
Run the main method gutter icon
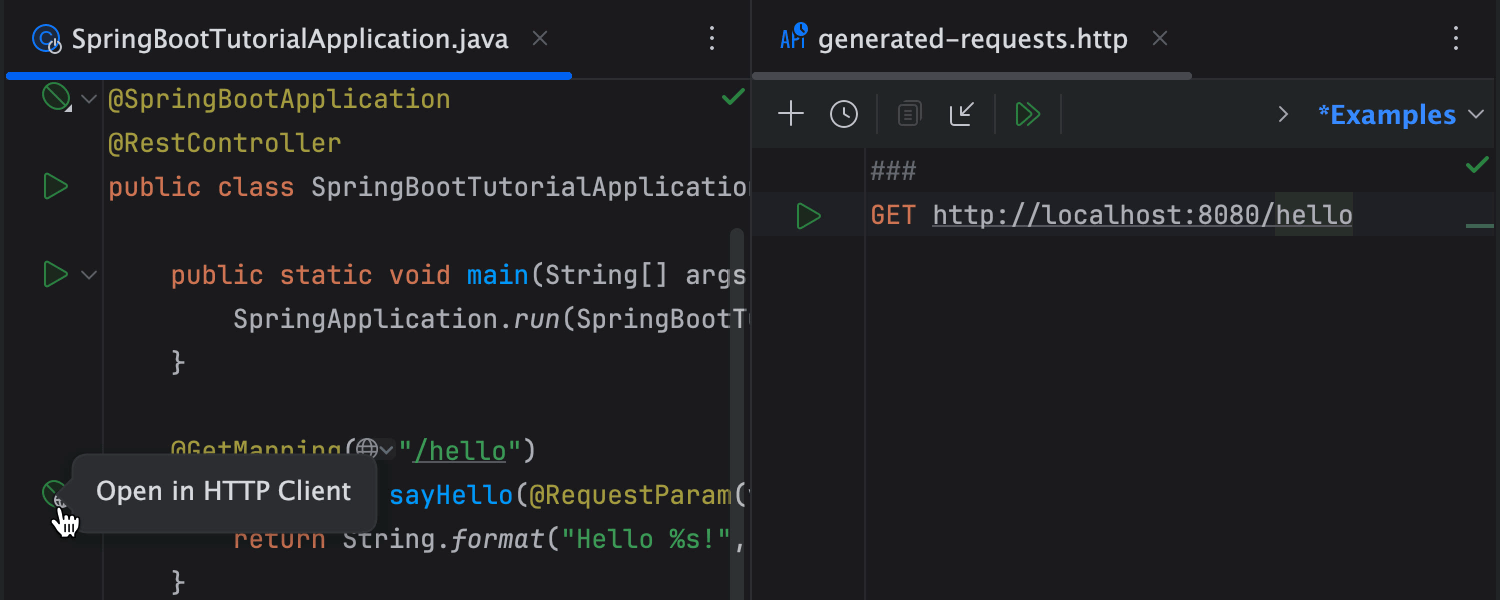[x=55, y=274]
